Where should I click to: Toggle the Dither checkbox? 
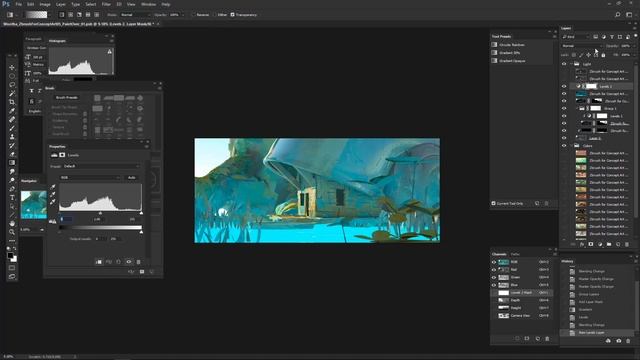(214, 15)
